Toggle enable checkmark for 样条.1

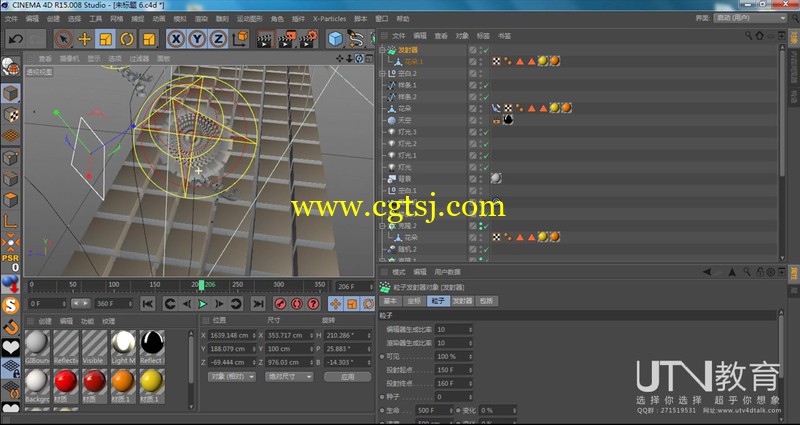tap(486, 85)
